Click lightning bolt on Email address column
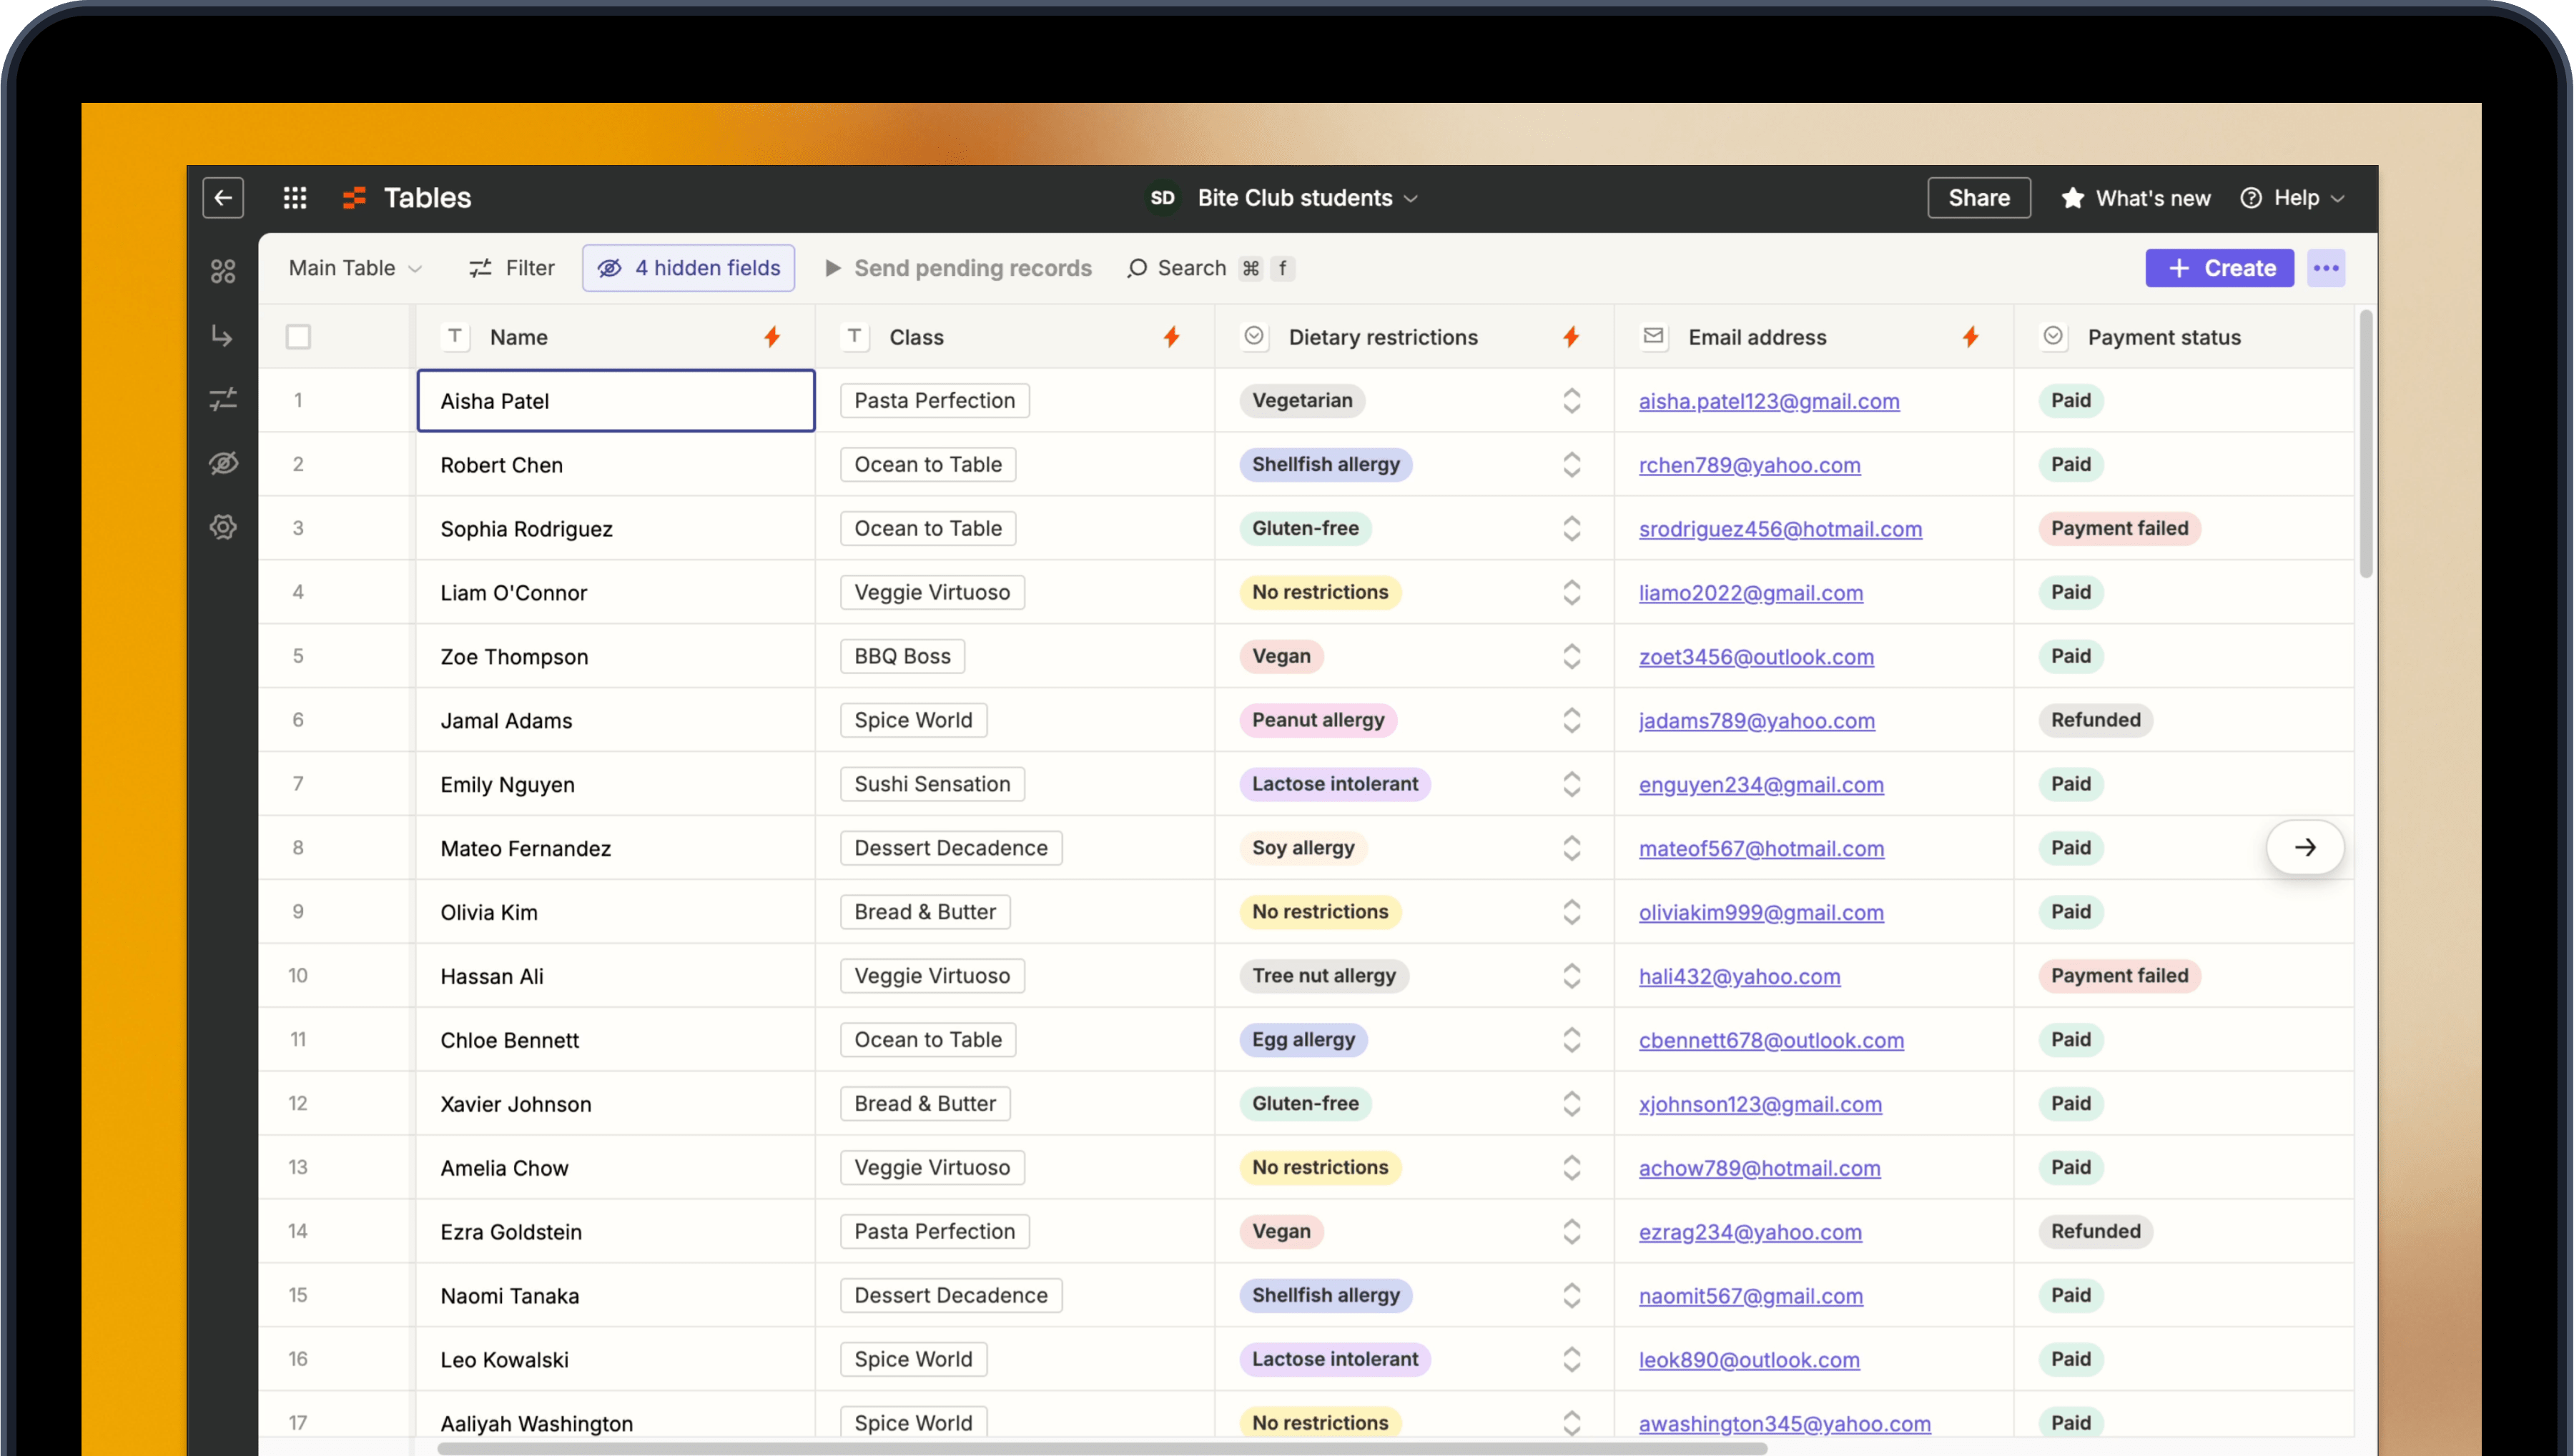The height and width of the screenshot is (1456, 2574). tap(1970, 337)
